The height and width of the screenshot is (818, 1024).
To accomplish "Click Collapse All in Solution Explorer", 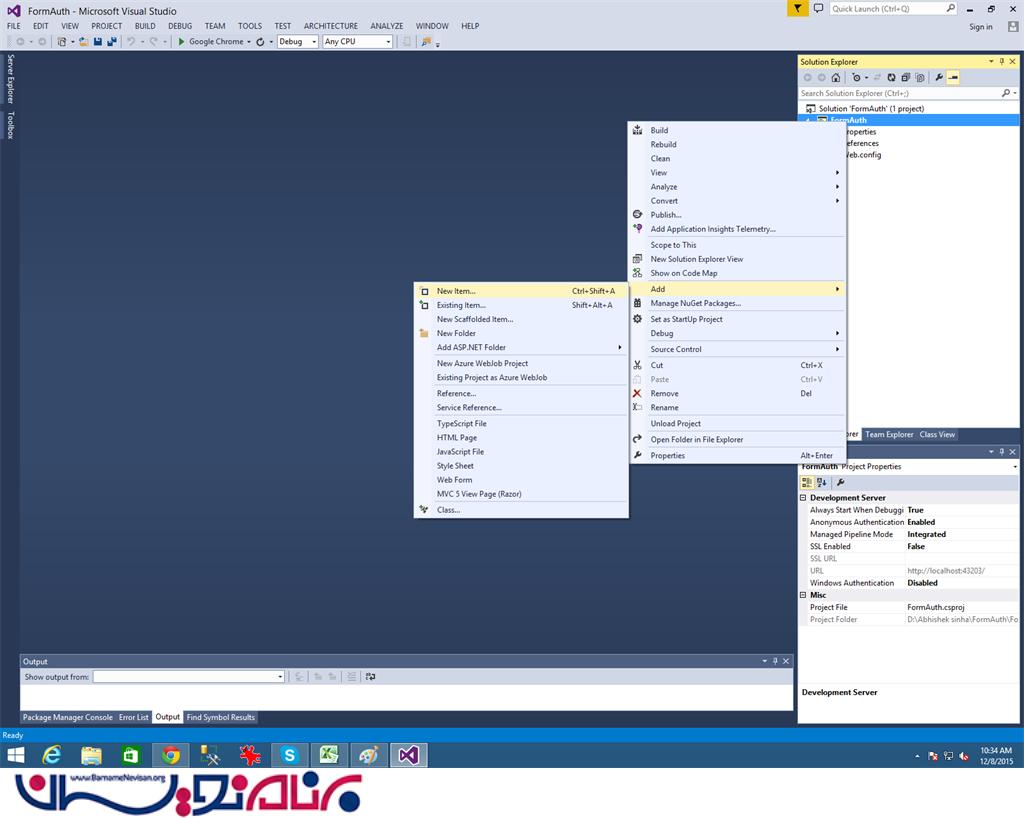I will (x=905, y=78).
